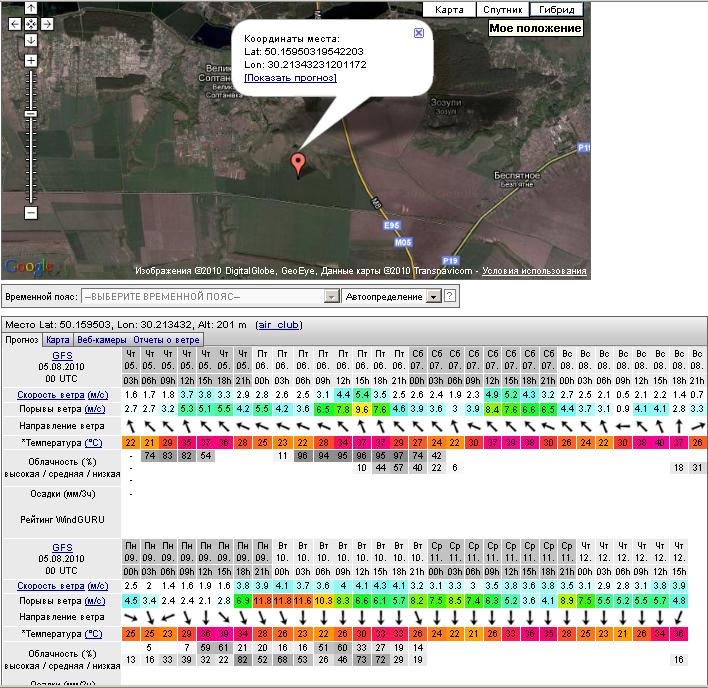
Task: Pan the map left with arrow
Action: [x=14, y=23]
